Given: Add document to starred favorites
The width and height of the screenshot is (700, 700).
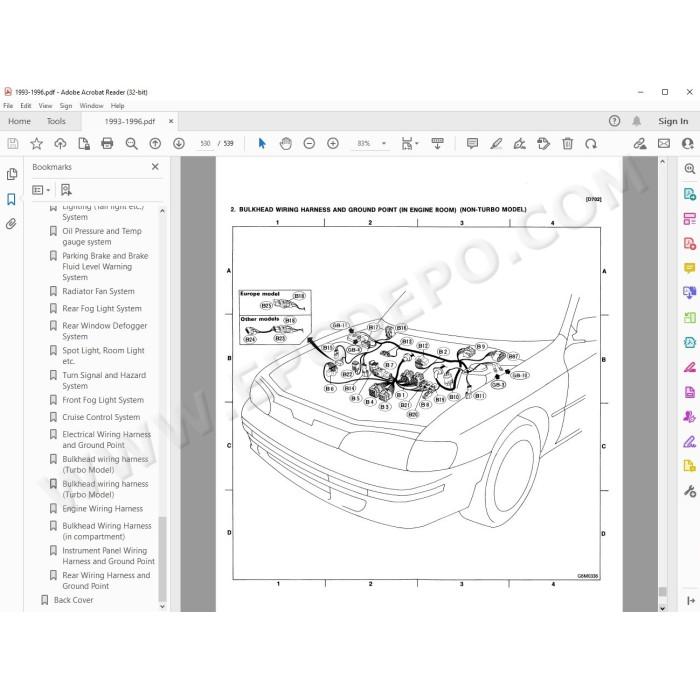Looking at the screenshot, I should [x=36, y=143].
